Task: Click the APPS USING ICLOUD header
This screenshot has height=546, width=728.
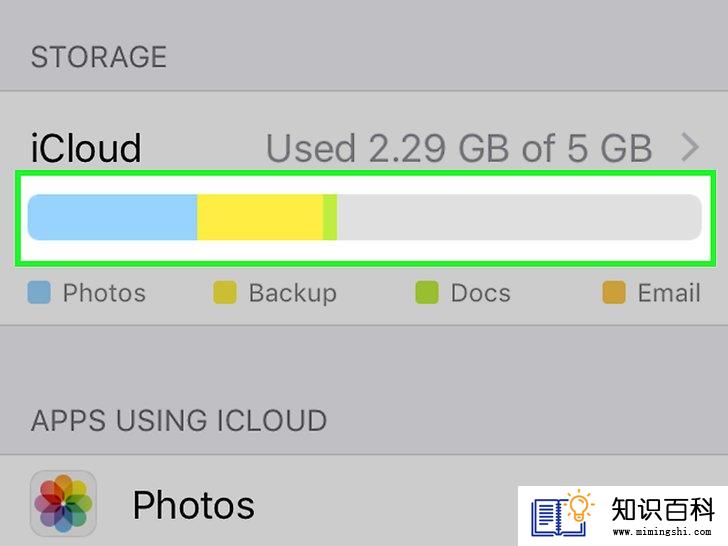Action: pyautogui.click(x=179, y=420)
